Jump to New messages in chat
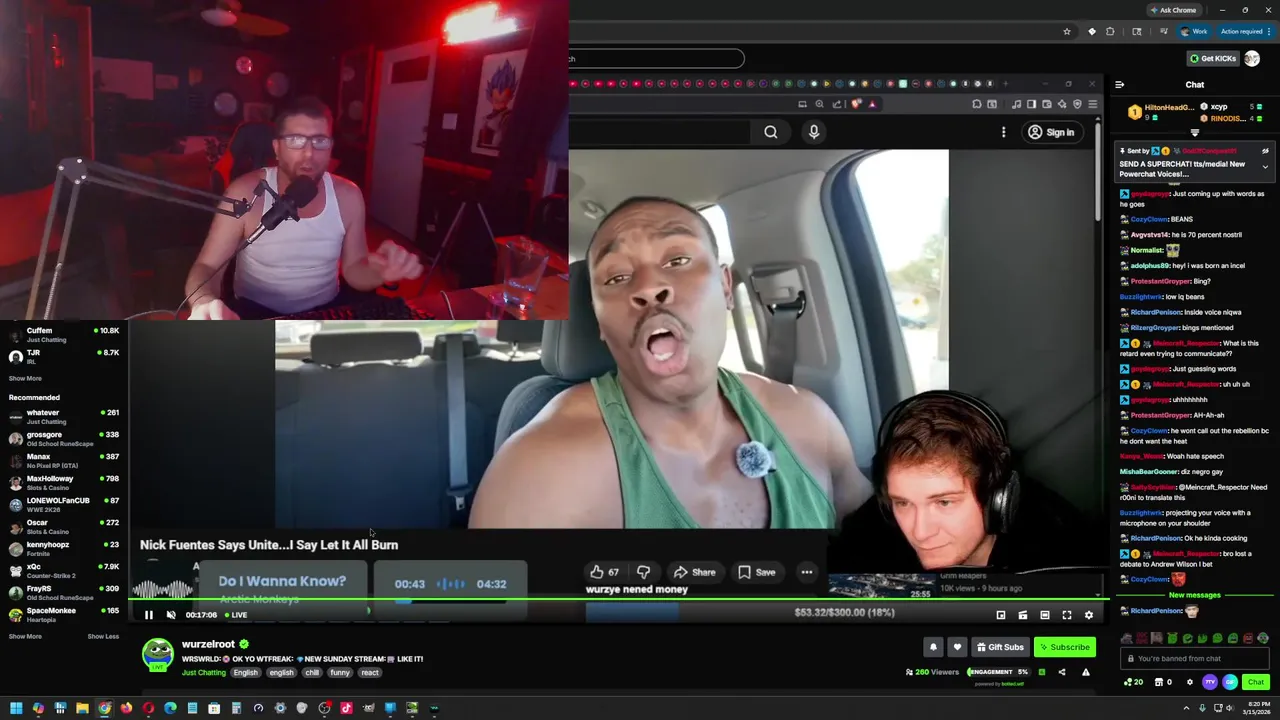Viewport: 1280px width, 720px height. (x=1194, y=595)
